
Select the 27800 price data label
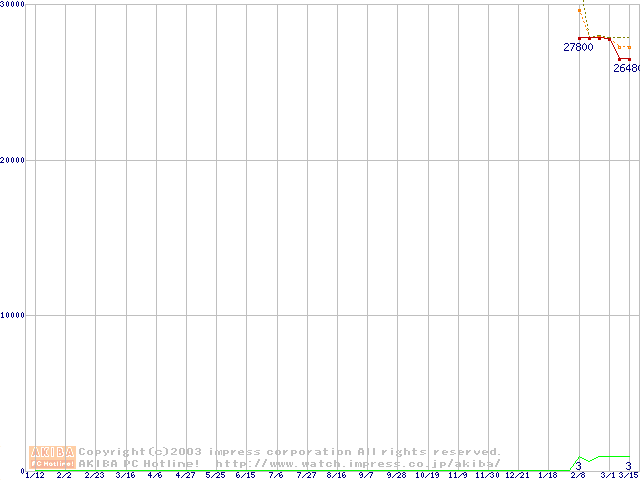tap(578, 47)
